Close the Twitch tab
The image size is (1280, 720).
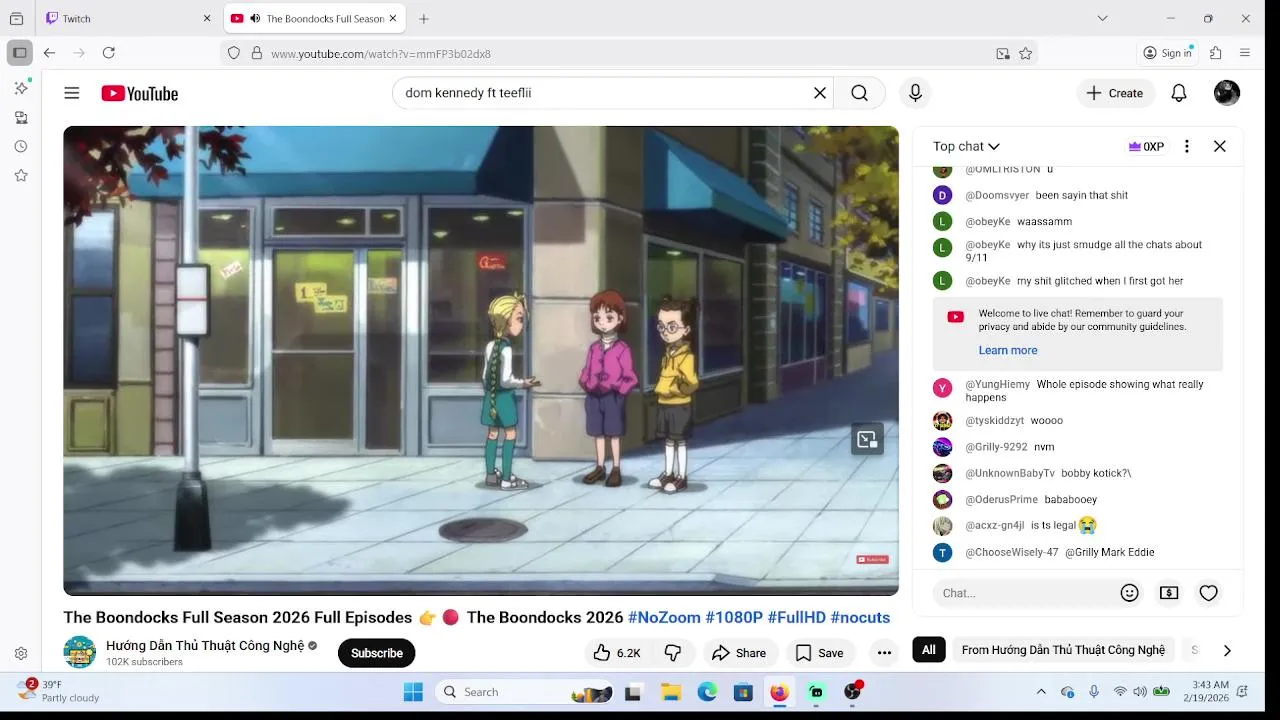pos(207,18)
